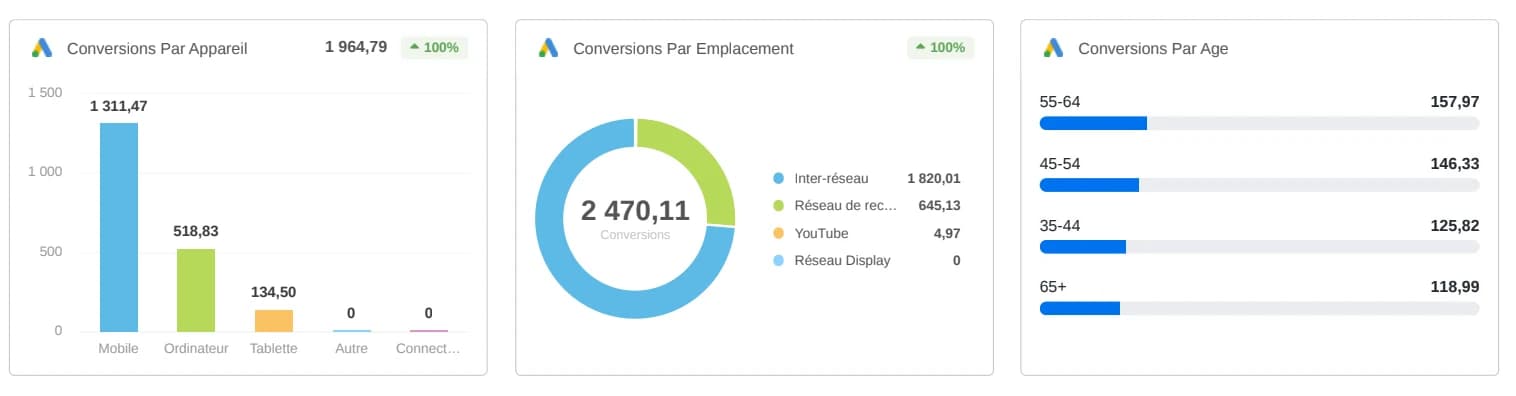Click the Mobile axis label
This screenshot has width=1516, height=396.
(x=119, y=349)
